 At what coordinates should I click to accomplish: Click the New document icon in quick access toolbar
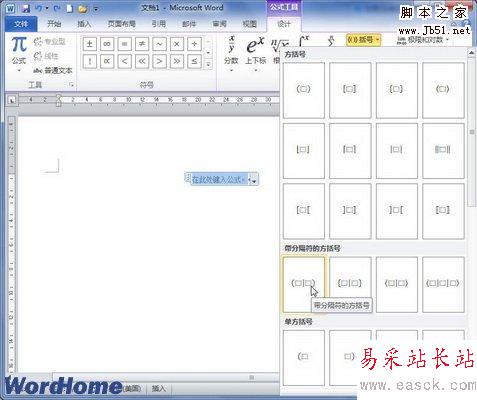coord(70,8)
